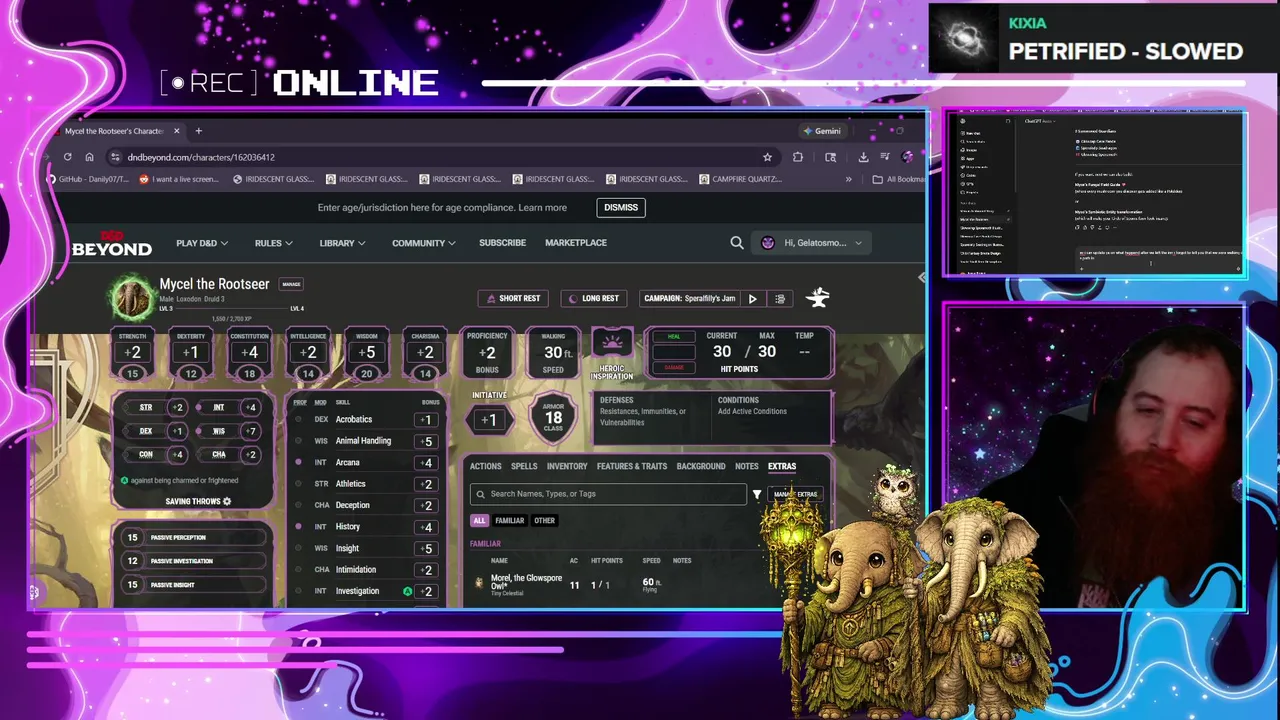Open the Gemini button in the browser
1280x720 pixels.
pos(821,131)
